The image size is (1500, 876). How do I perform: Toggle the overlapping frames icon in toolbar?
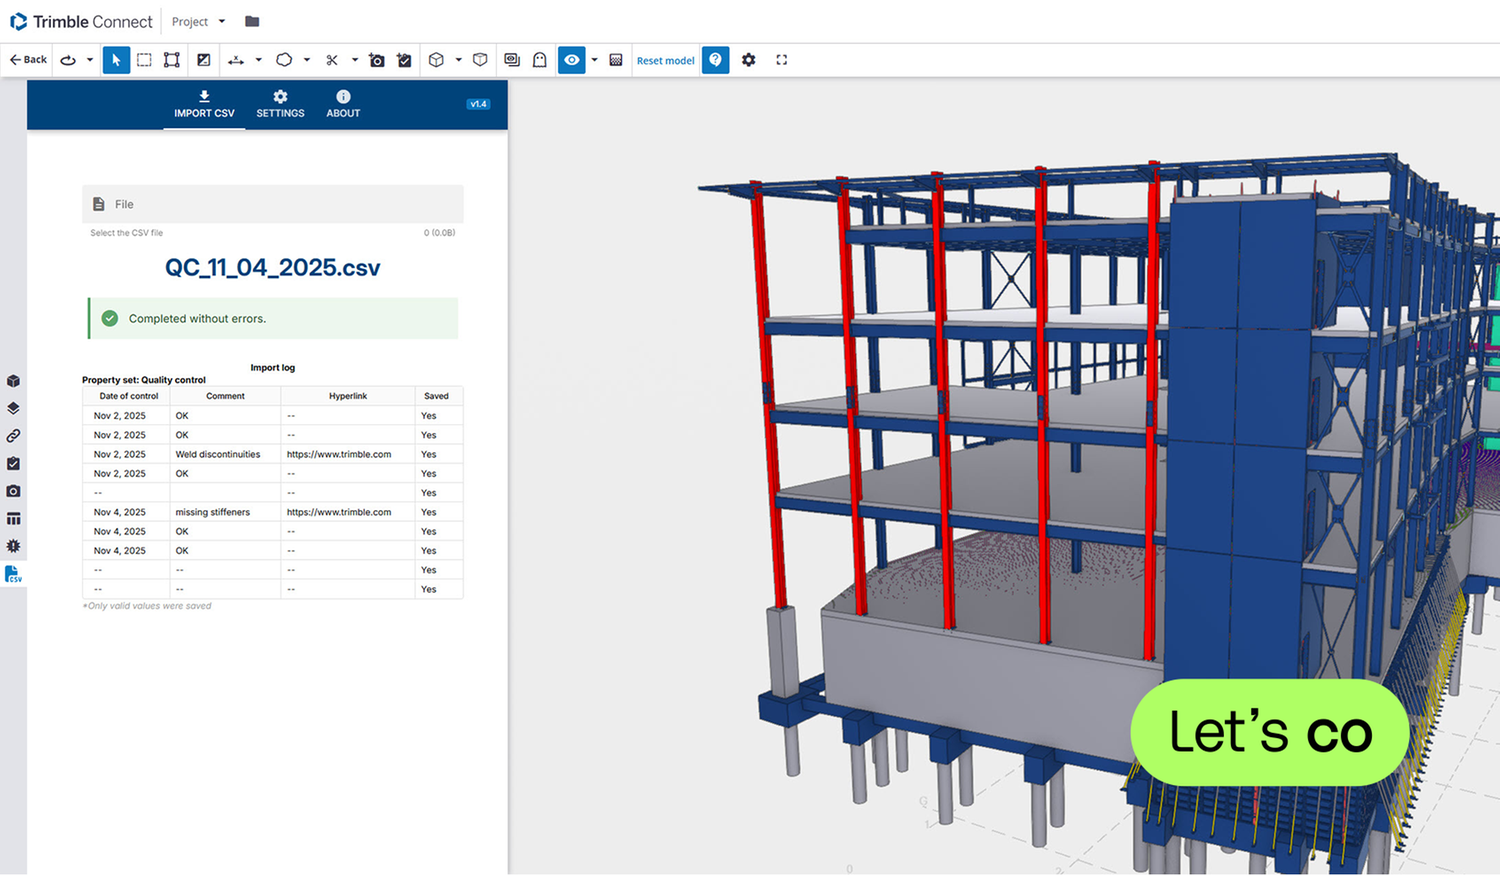coord(512,60)
